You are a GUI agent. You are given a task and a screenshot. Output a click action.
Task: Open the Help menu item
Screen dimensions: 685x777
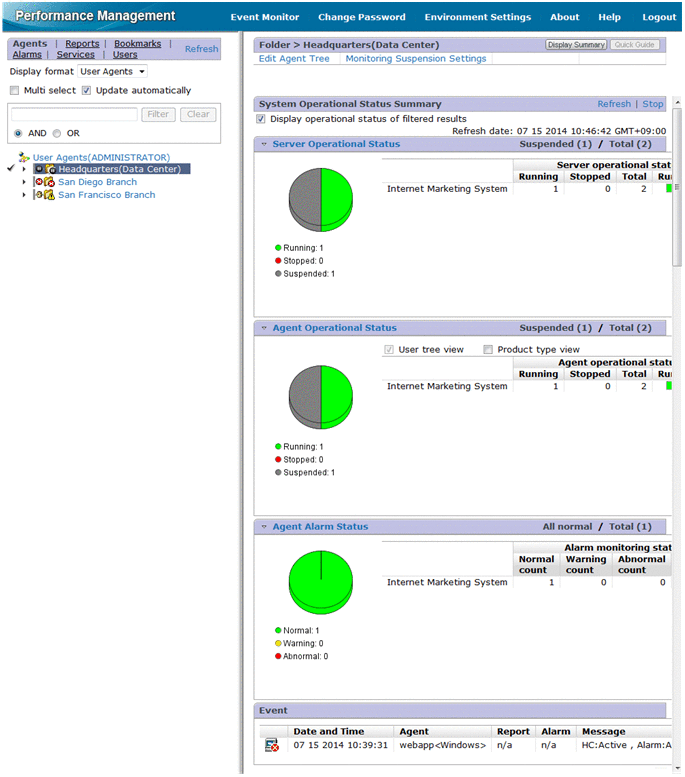610,17
